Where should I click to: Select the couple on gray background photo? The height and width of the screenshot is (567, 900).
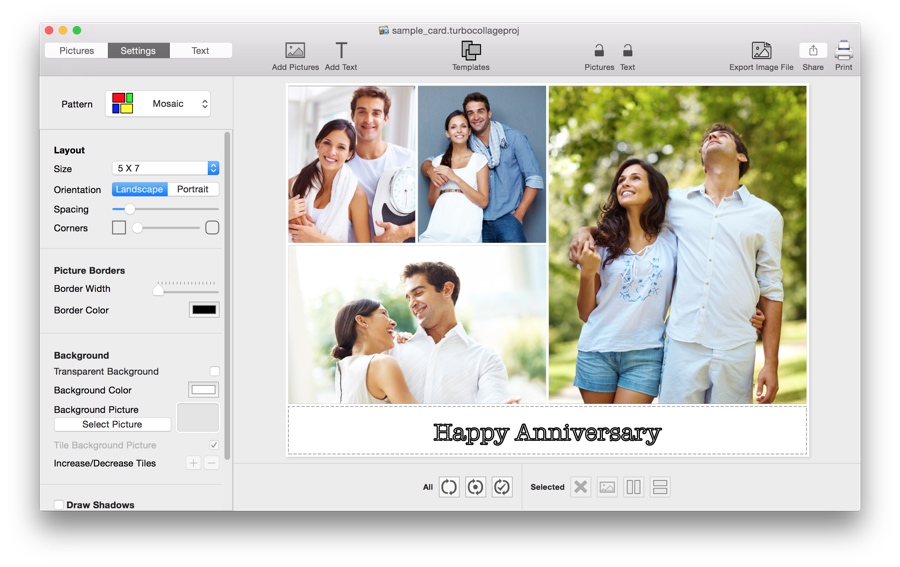[482, 164]
